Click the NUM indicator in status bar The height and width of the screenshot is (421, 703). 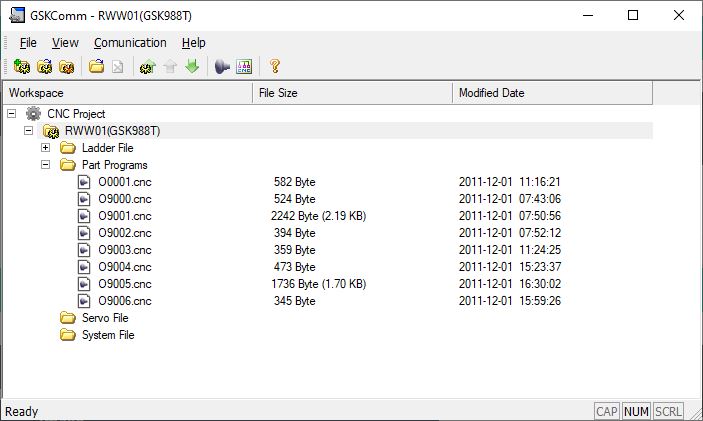pos(636,412)
